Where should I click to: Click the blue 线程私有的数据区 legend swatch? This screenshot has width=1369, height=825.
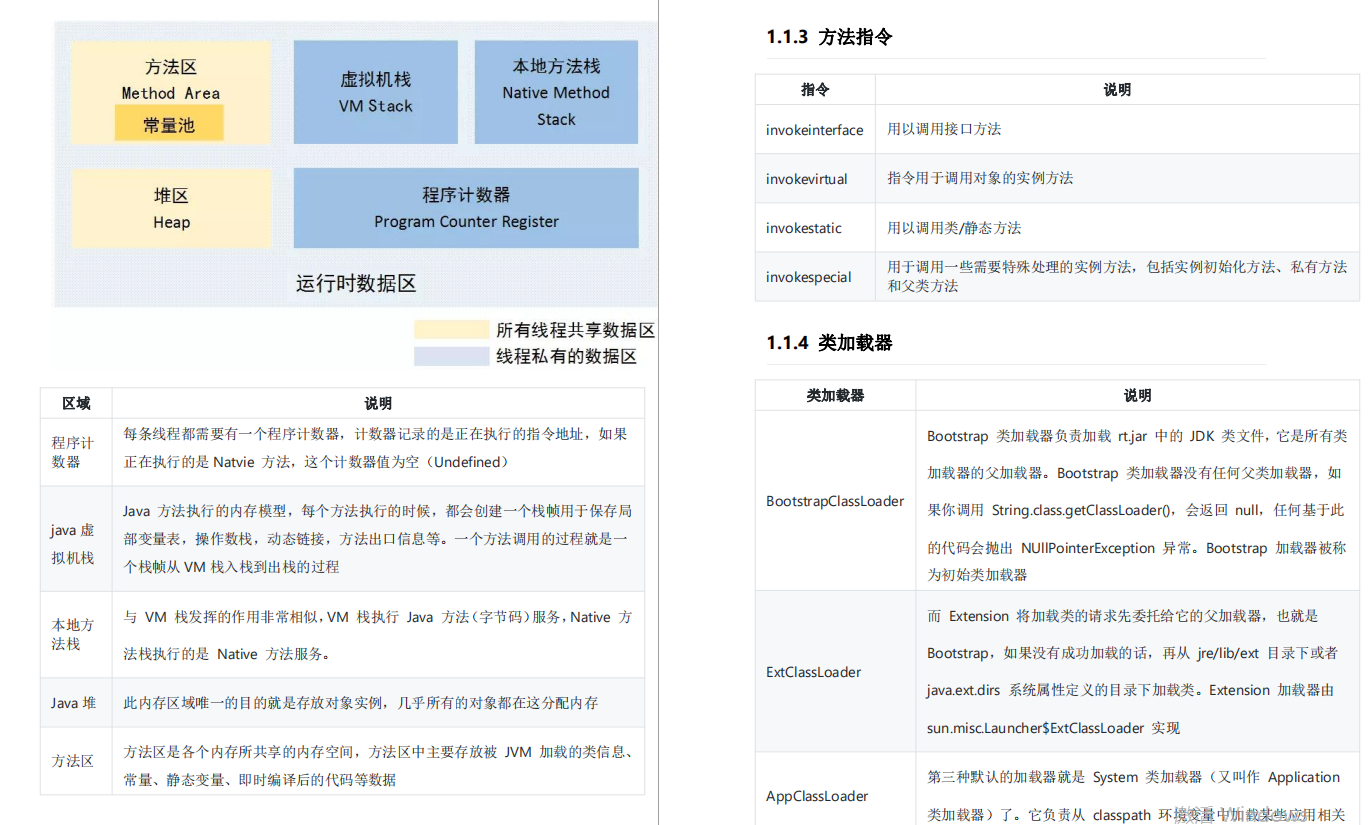tap(451, 356)
